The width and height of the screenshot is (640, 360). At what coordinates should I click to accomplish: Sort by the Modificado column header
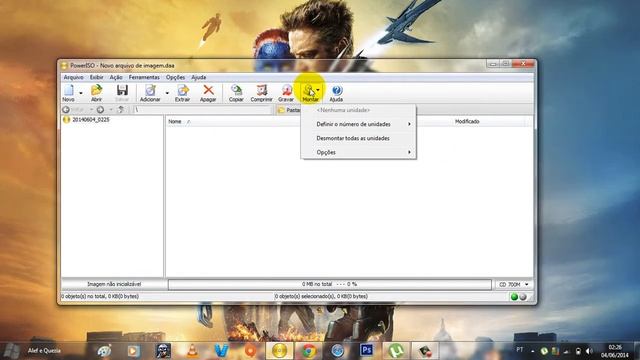click(x=467, y=122)
